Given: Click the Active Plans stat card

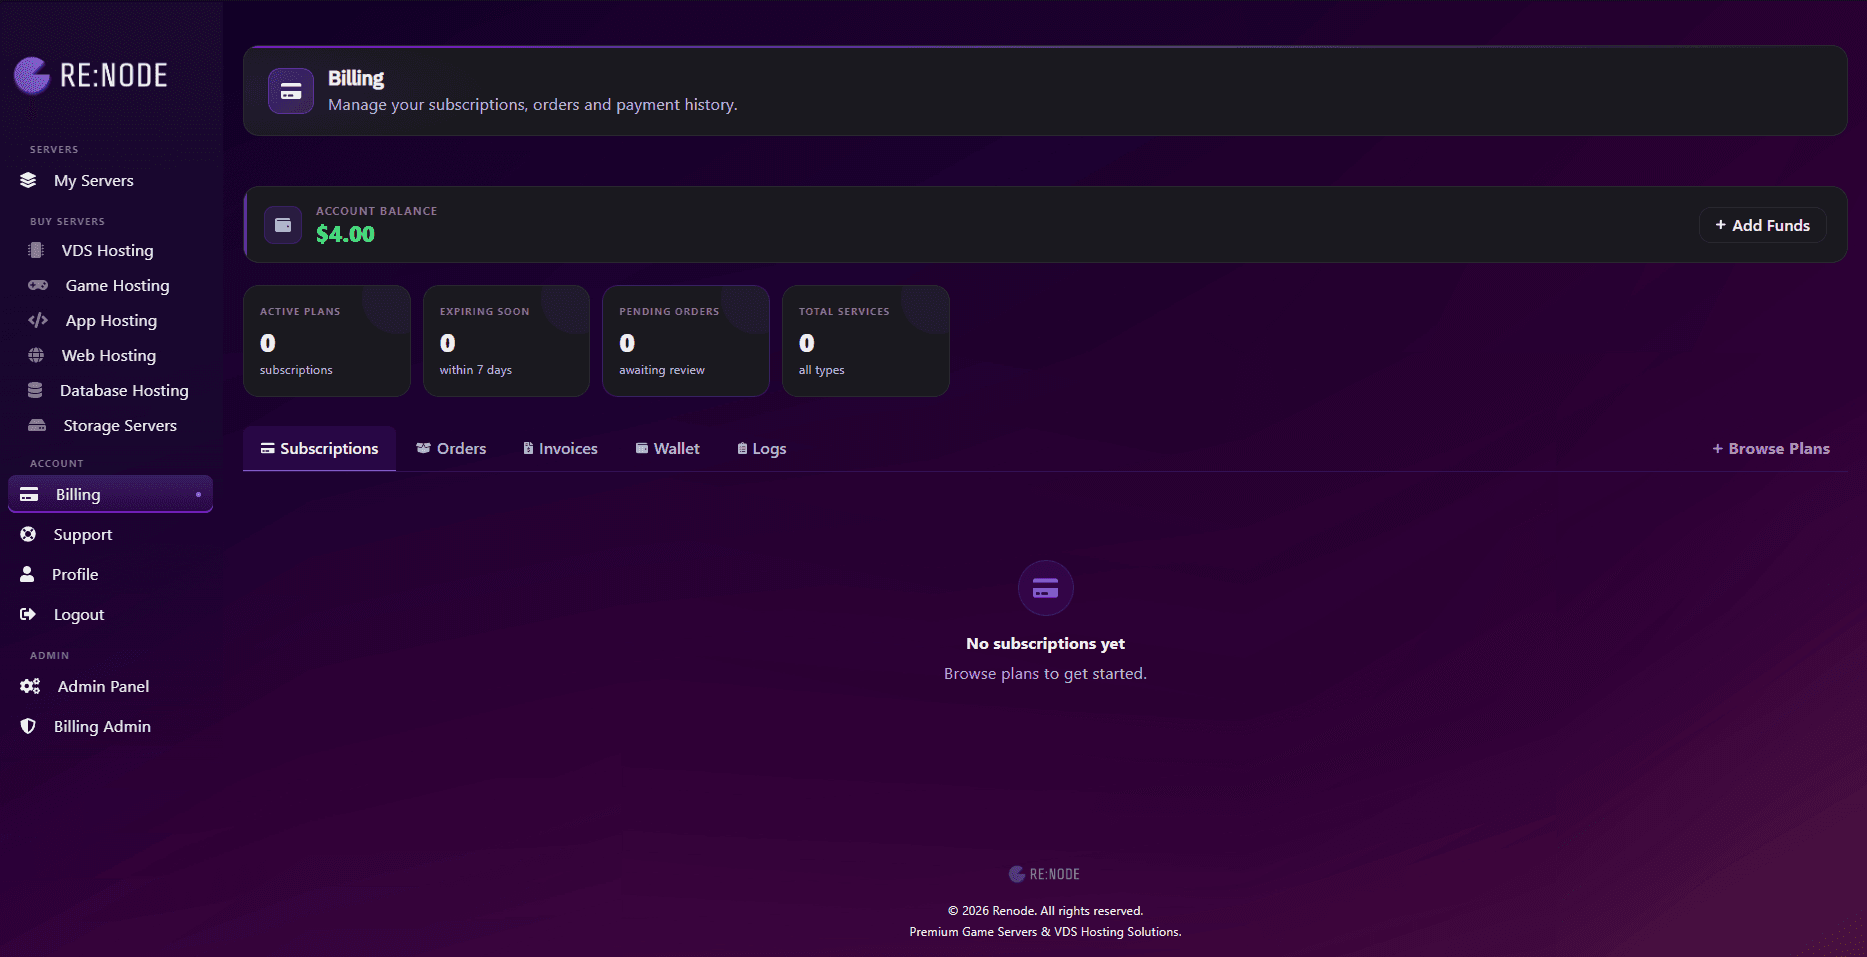Looking at the screenshot, I should (327, 341).
